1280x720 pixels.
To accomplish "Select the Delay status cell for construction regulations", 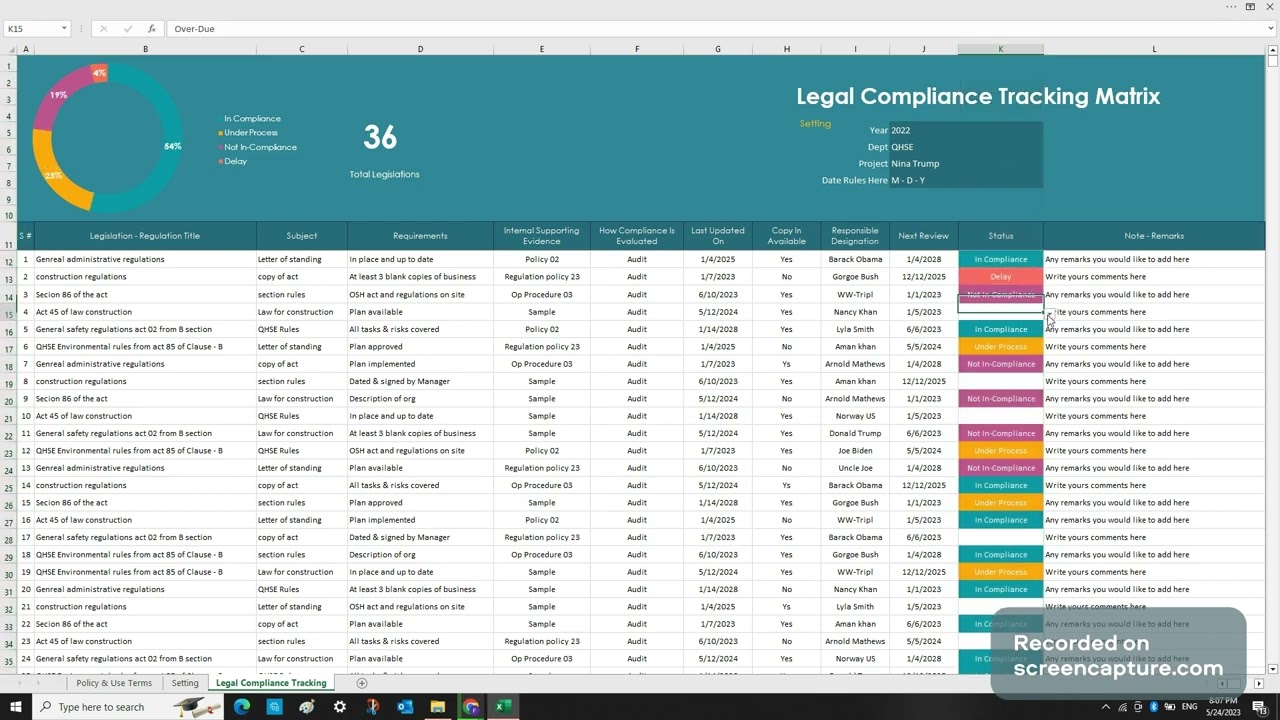I will tap(1000, 277).
